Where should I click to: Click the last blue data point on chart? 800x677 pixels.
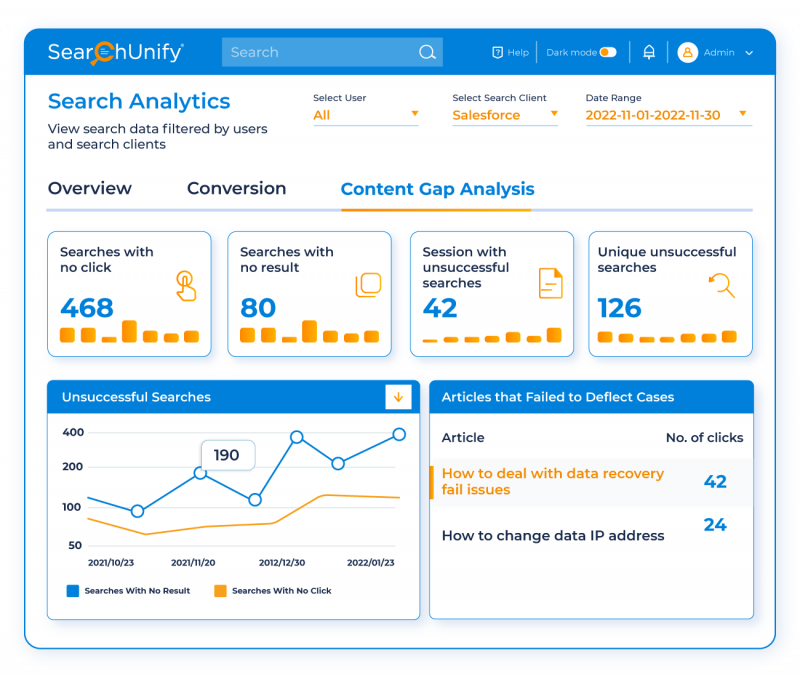click(x=399, y=435)
